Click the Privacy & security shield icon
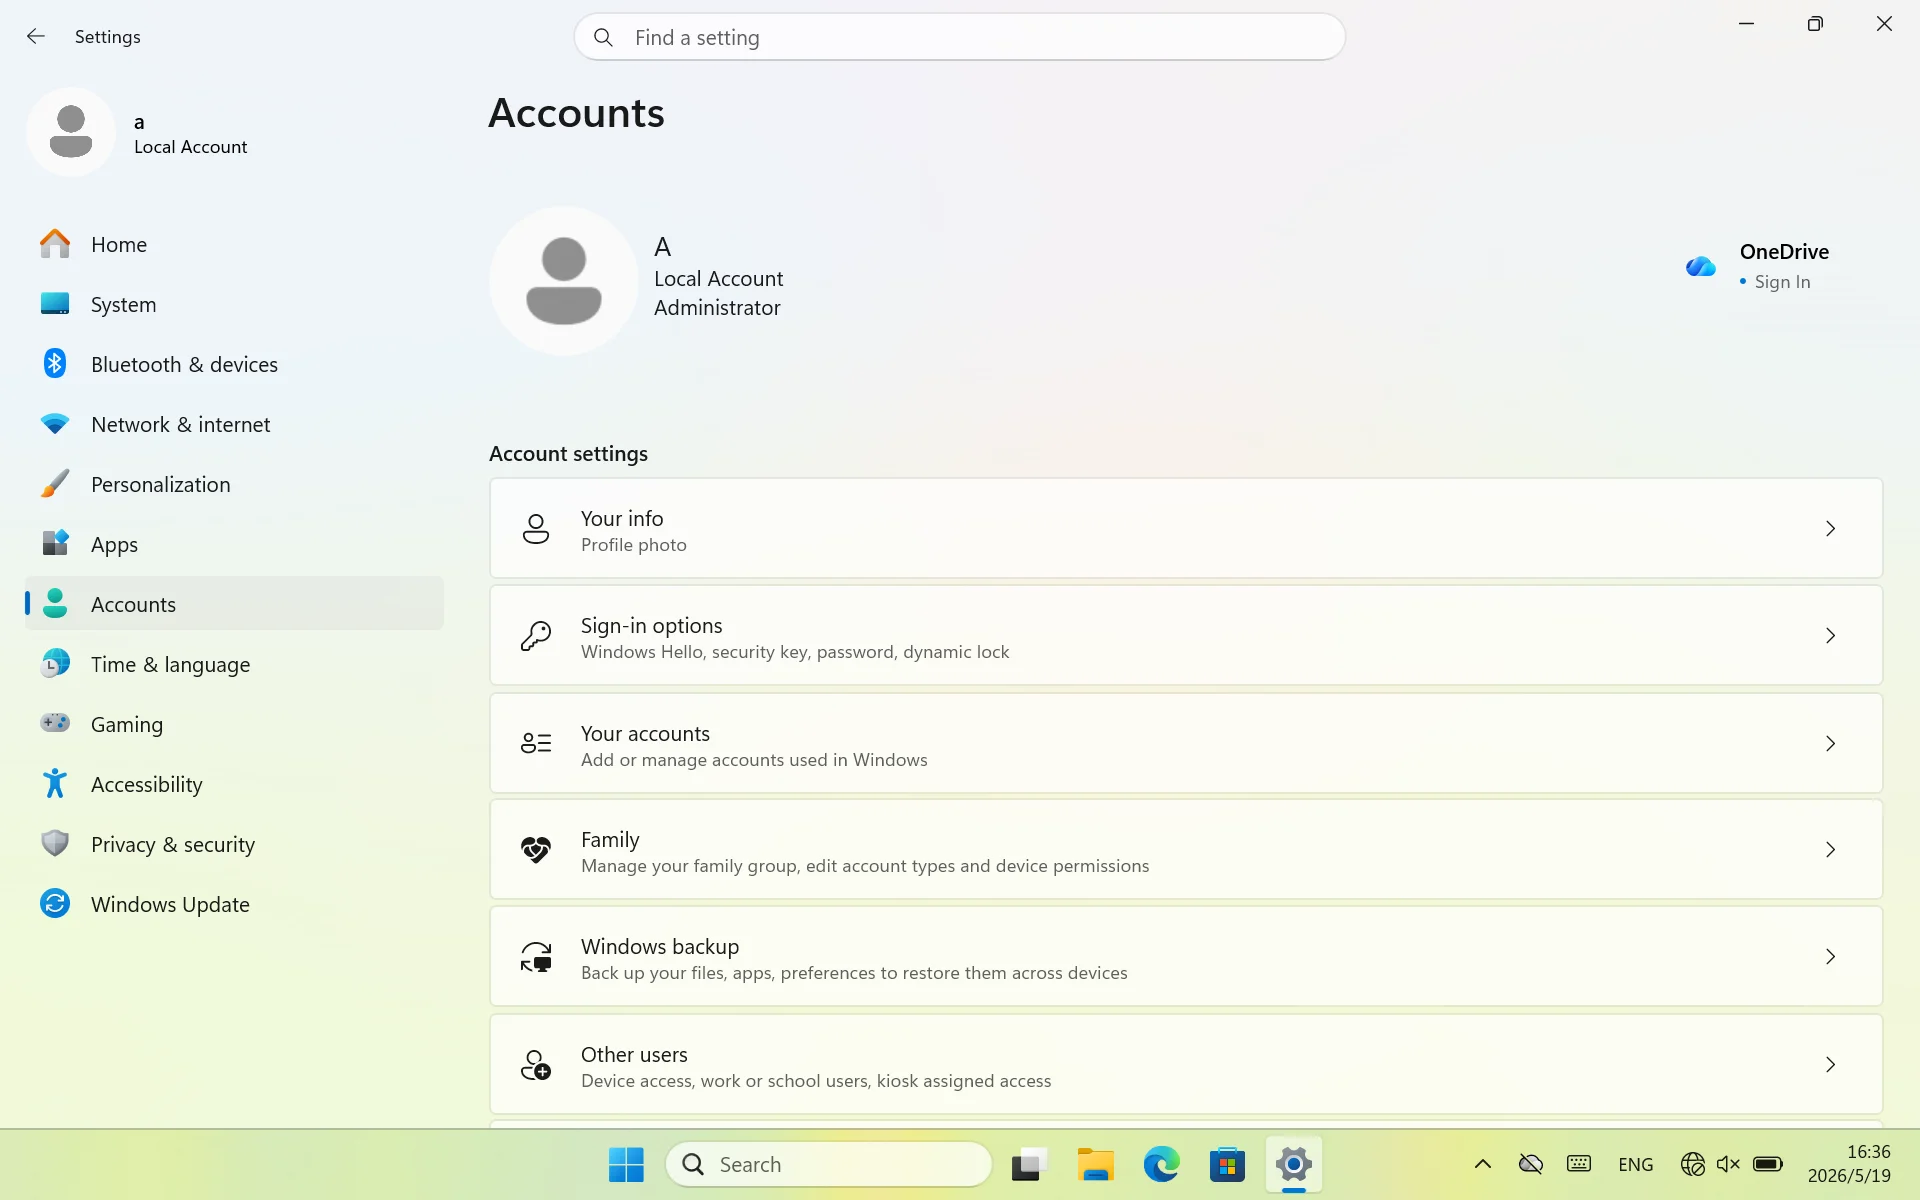Screen dimensions: 1920x1200 pyautogui.click(x=55, y=843)
